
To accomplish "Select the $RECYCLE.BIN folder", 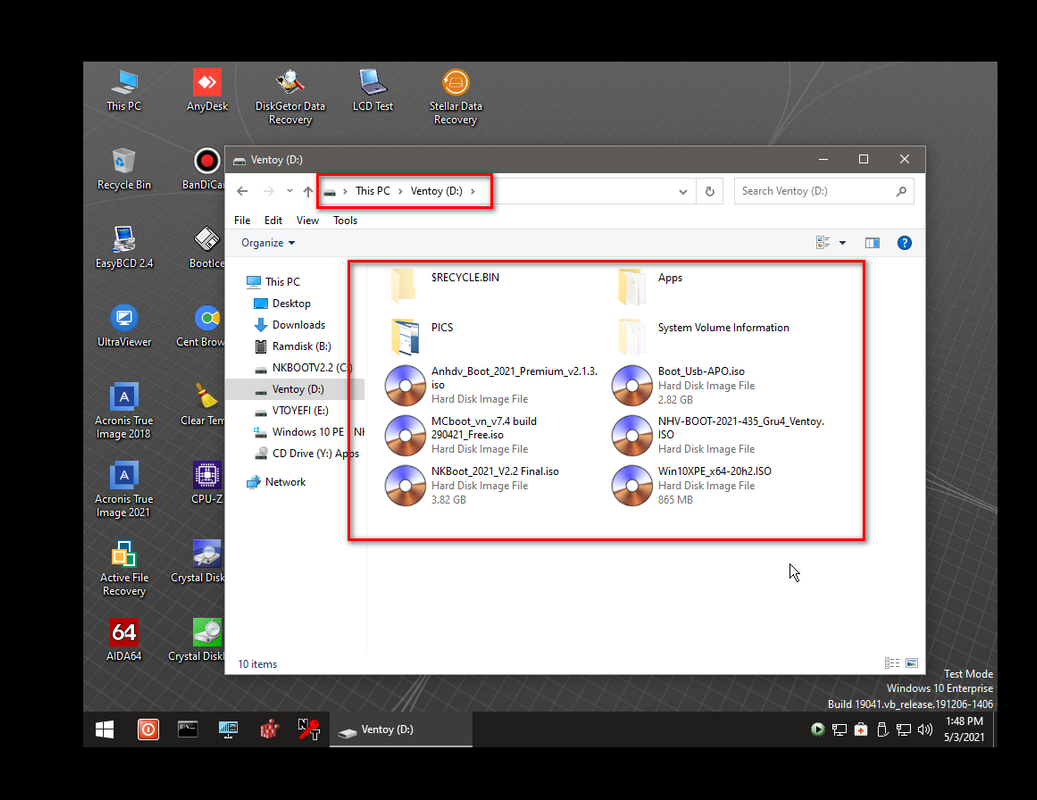I will pyautogui.click(x=443, y=285).
